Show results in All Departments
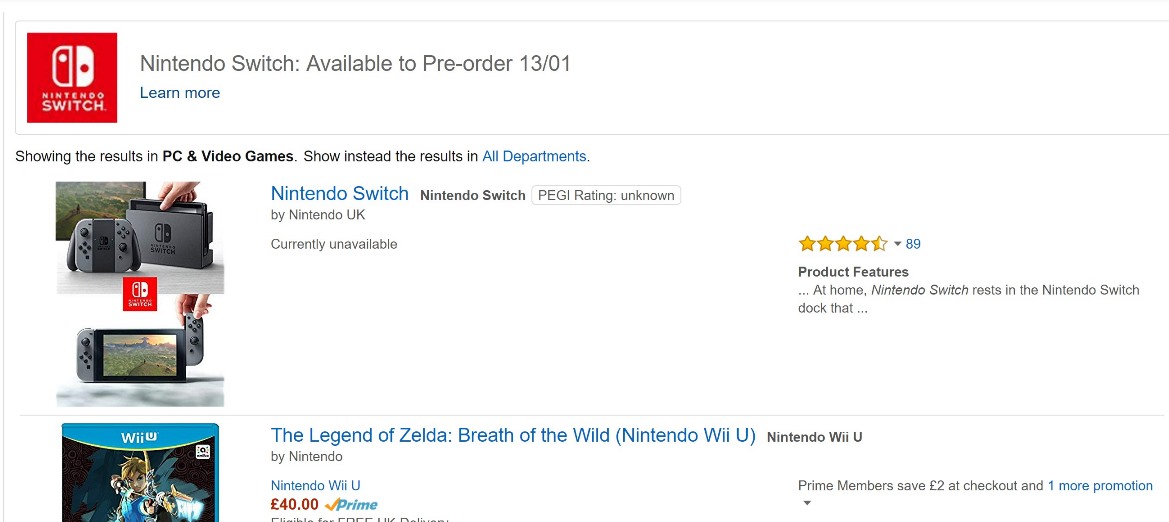The width and height of the screenshot is (1169, 522). pos(535,156)
